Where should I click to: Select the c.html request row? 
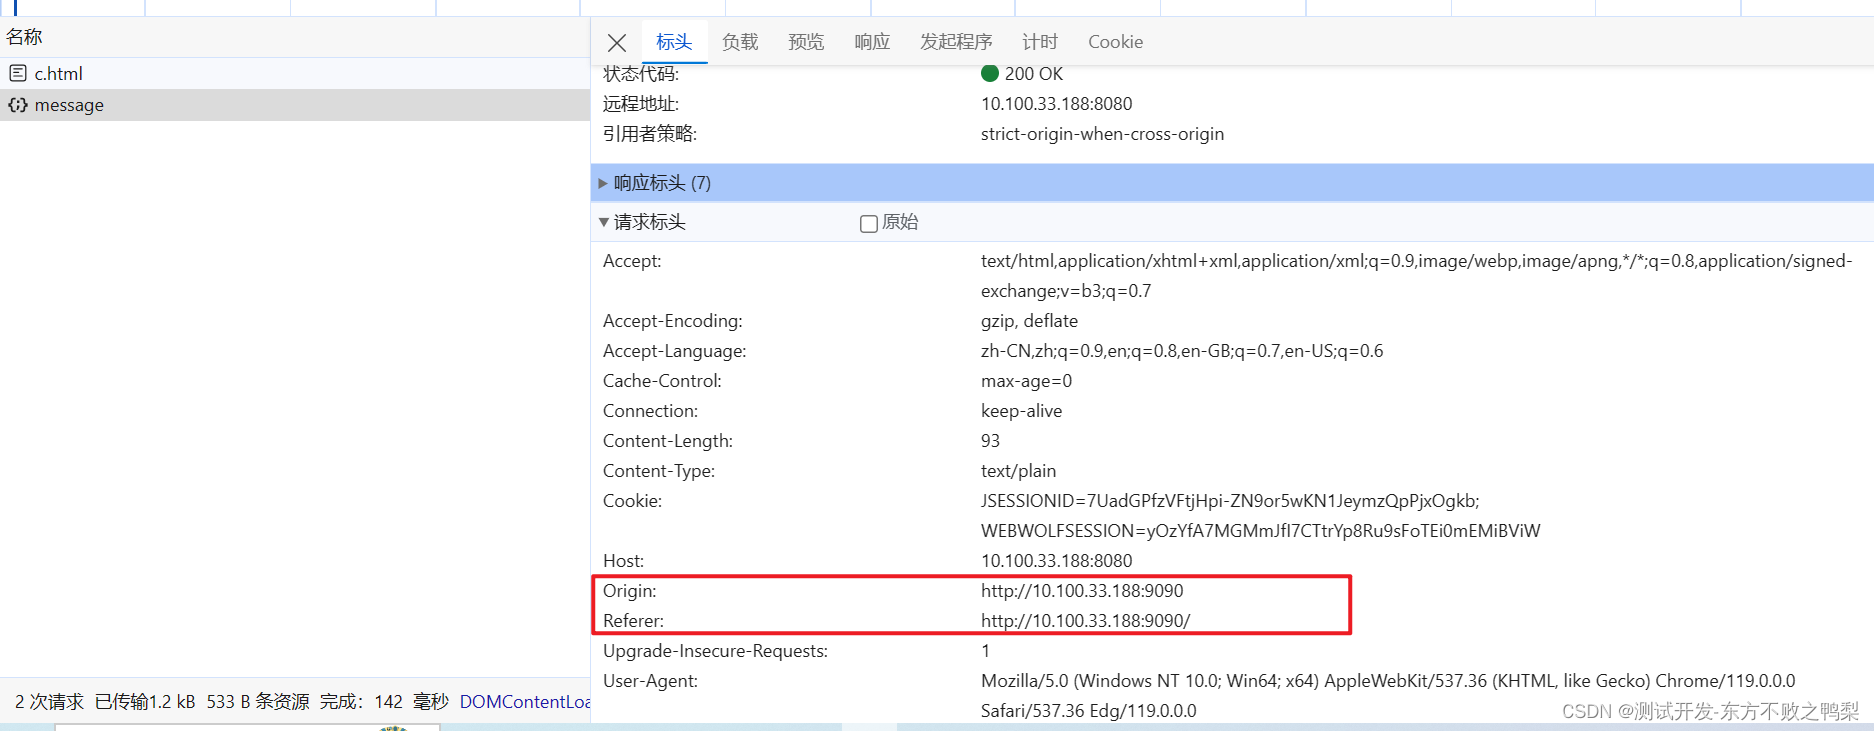click(295, 73)
